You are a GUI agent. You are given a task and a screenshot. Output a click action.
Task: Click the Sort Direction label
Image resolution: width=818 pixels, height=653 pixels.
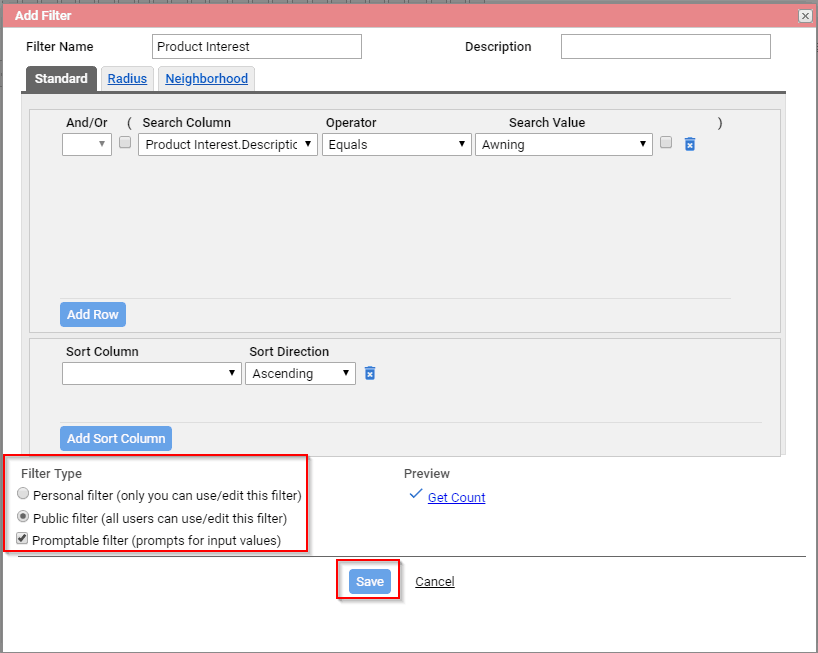pyautogui.click(x=289, y=352)
